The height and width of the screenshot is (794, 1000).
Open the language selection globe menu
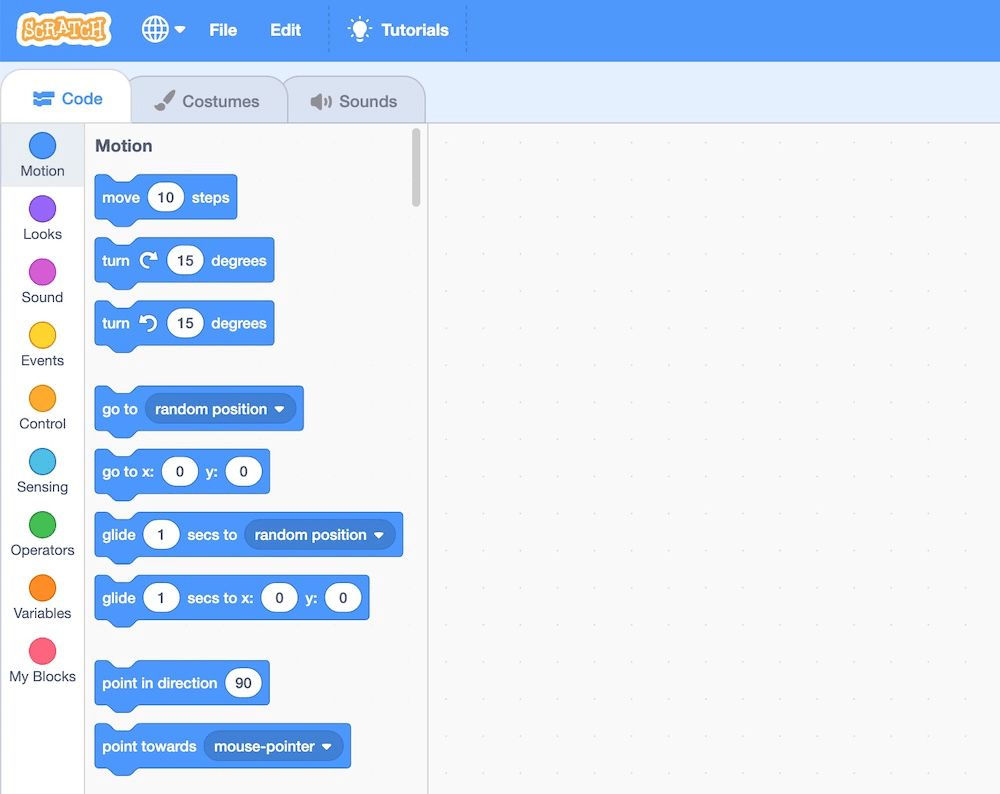click(163, 29)
